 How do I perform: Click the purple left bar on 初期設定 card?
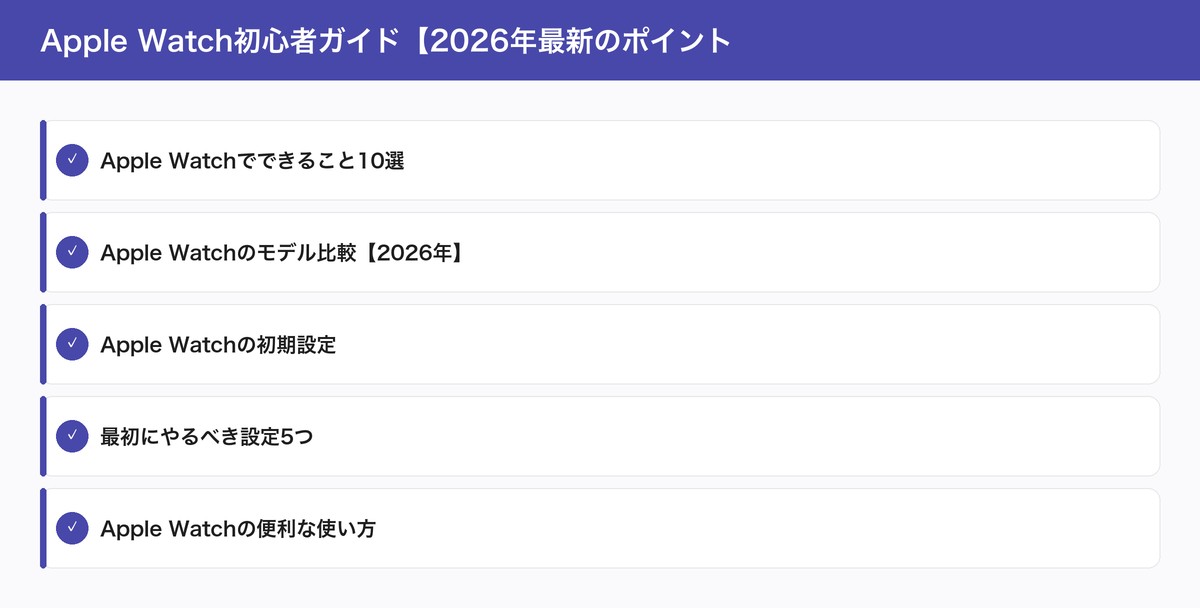pyautogui.click(x=43, y=344)
